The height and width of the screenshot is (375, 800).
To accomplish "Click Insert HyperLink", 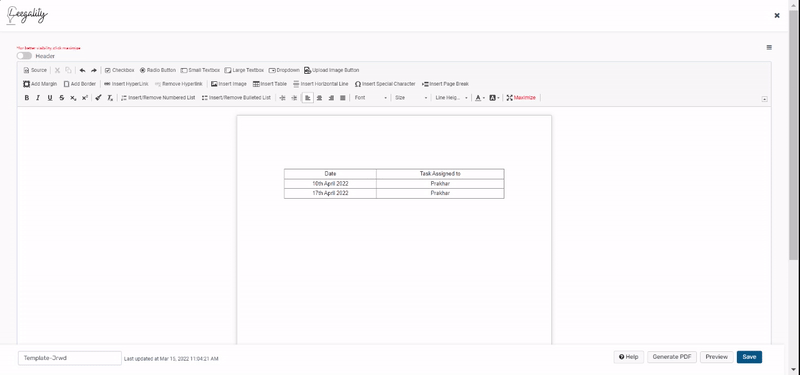I will (x=126, y=84).
